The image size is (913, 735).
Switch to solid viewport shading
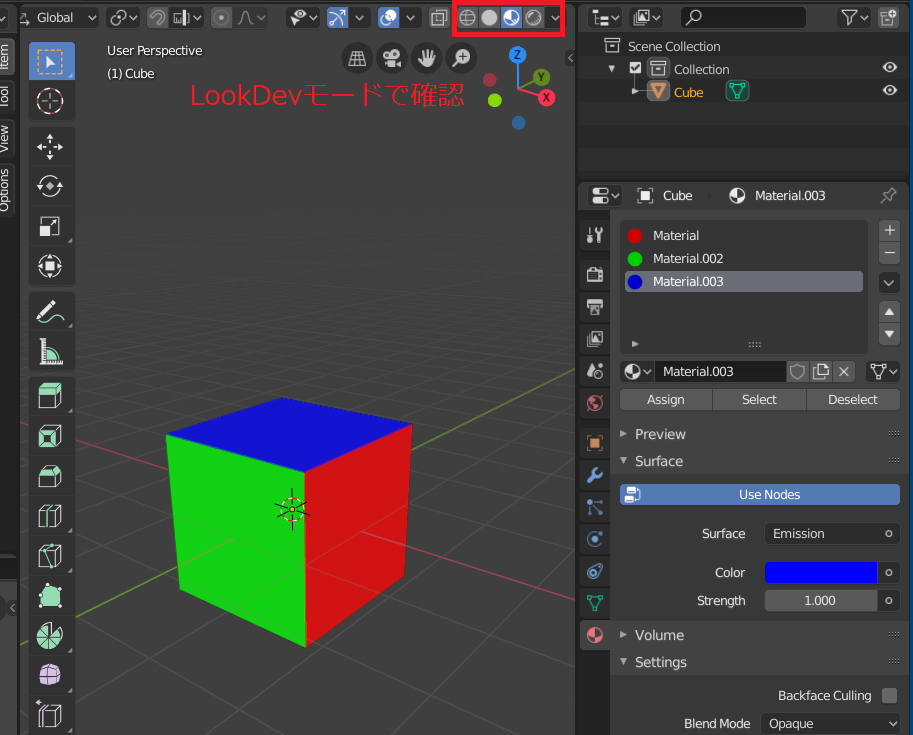[489, 18]
